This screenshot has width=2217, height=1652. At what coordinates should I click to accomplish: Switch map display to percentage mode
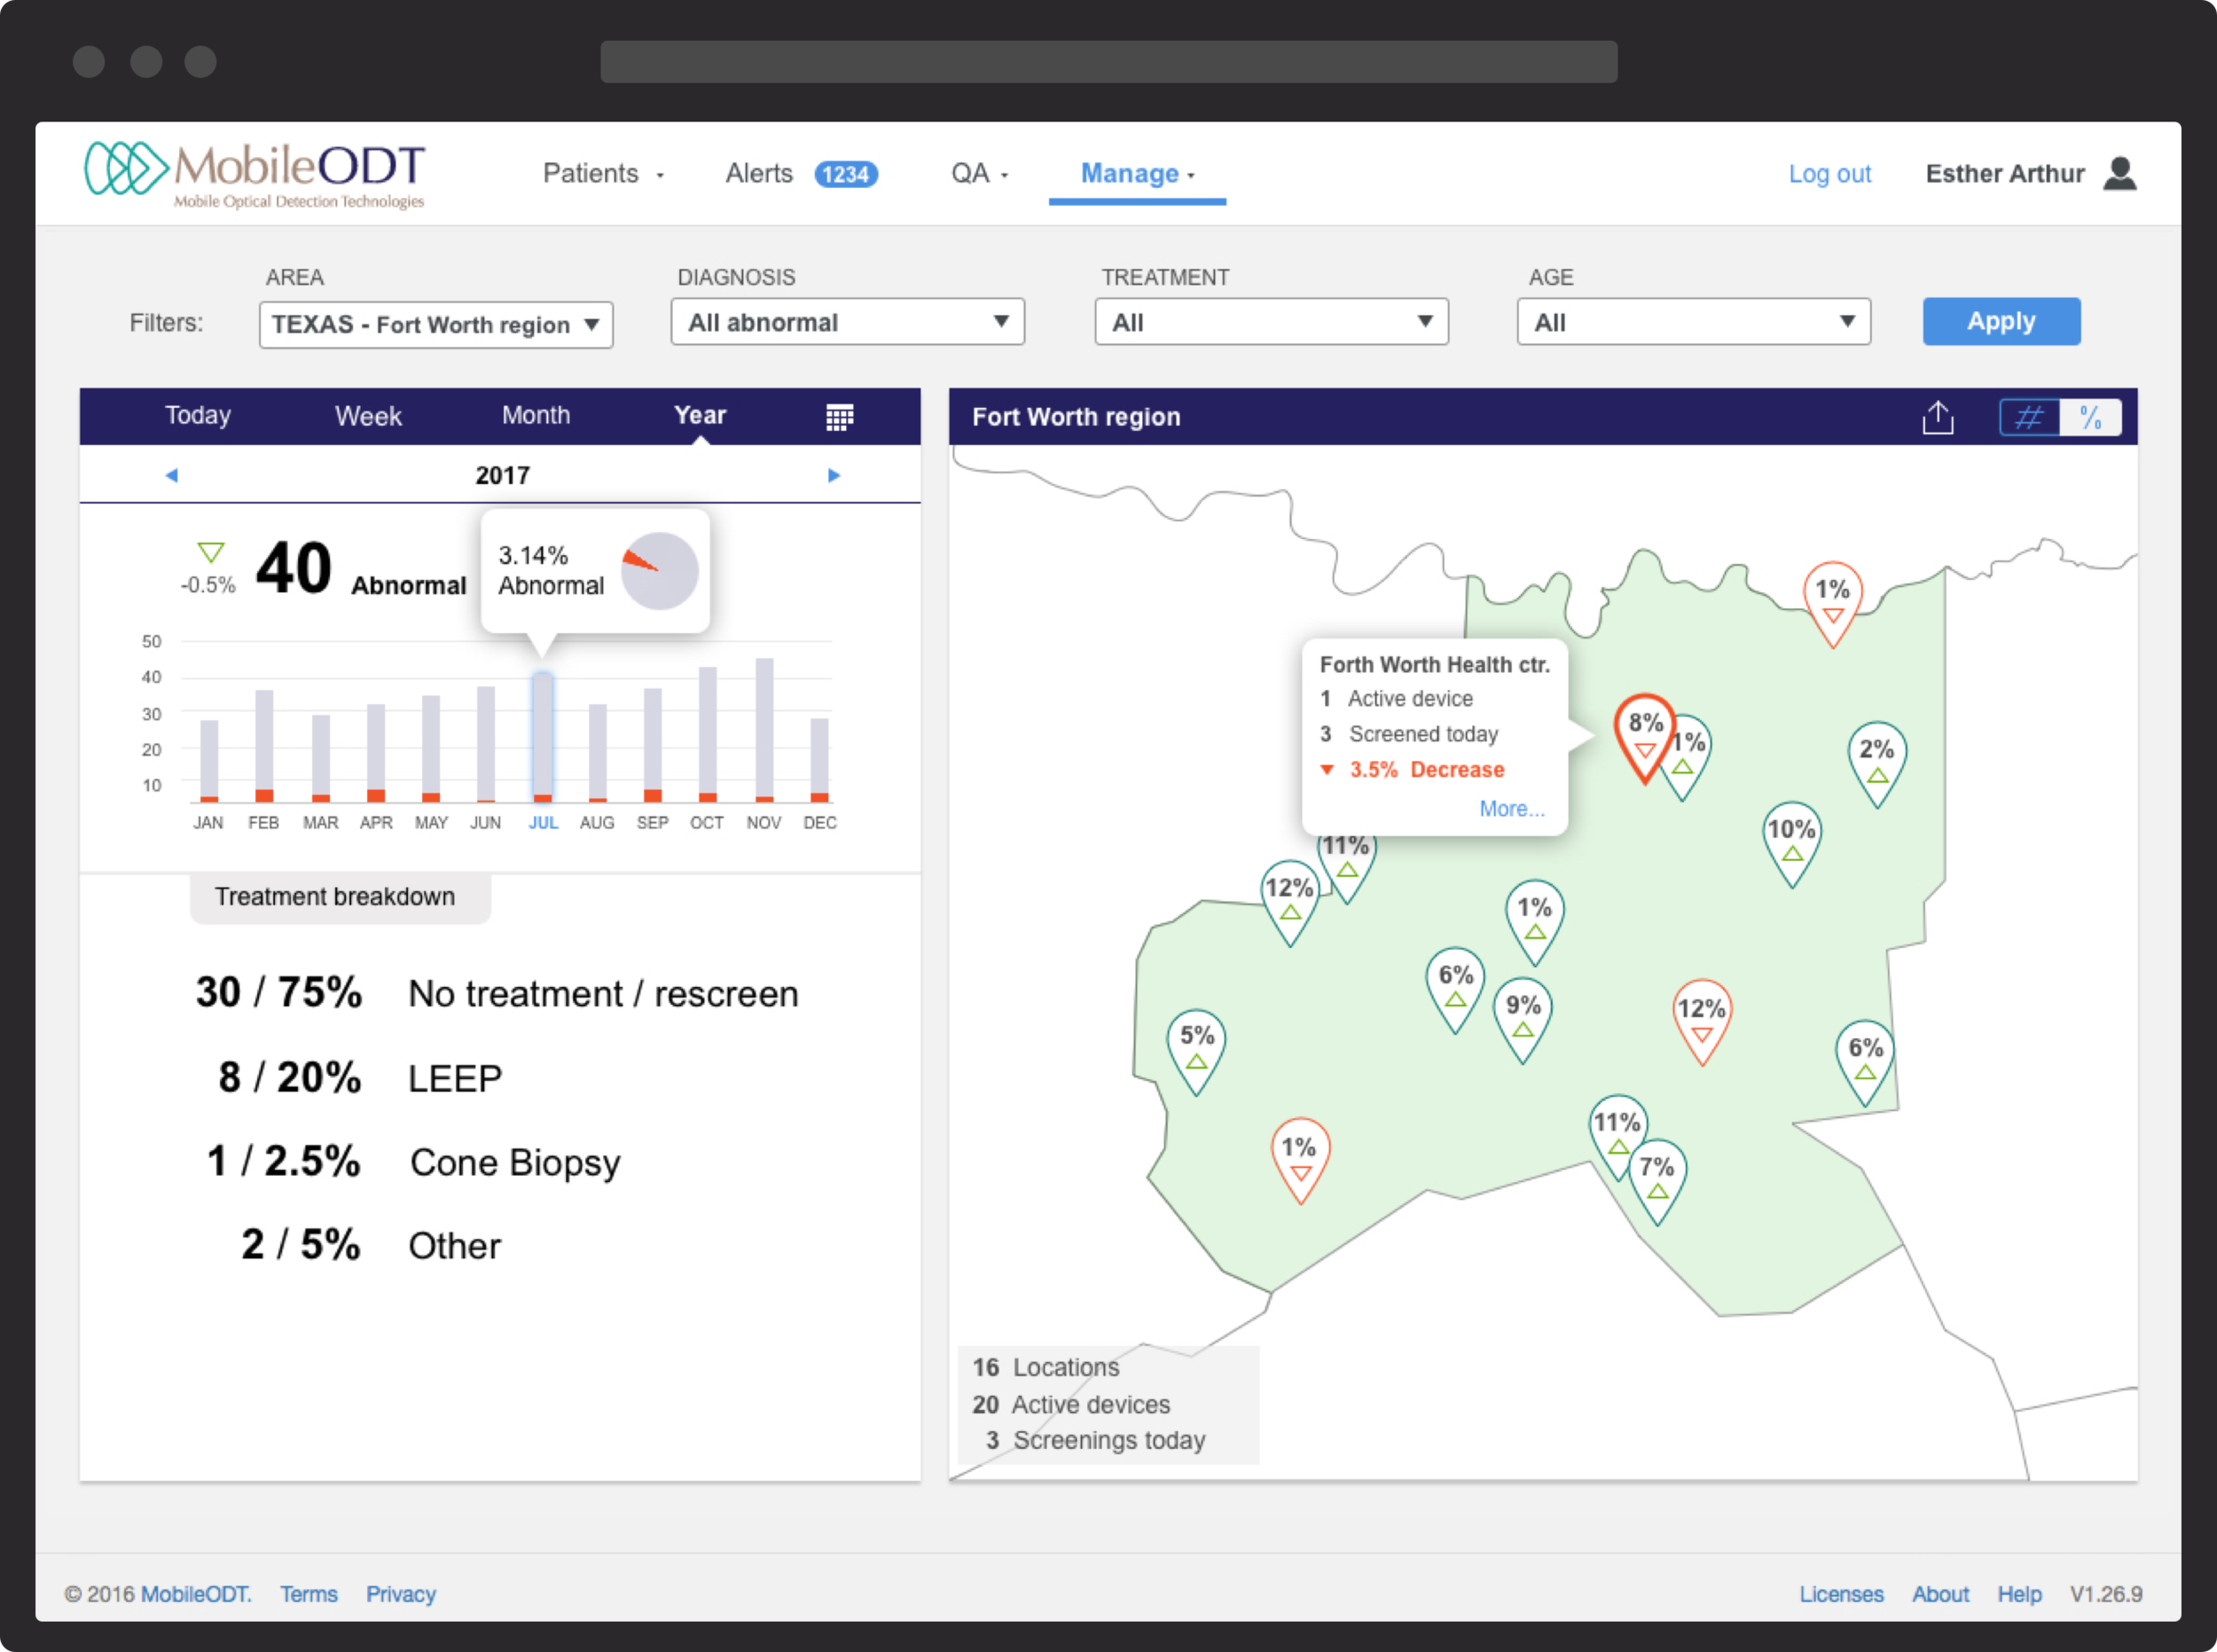coord(2093,417)
